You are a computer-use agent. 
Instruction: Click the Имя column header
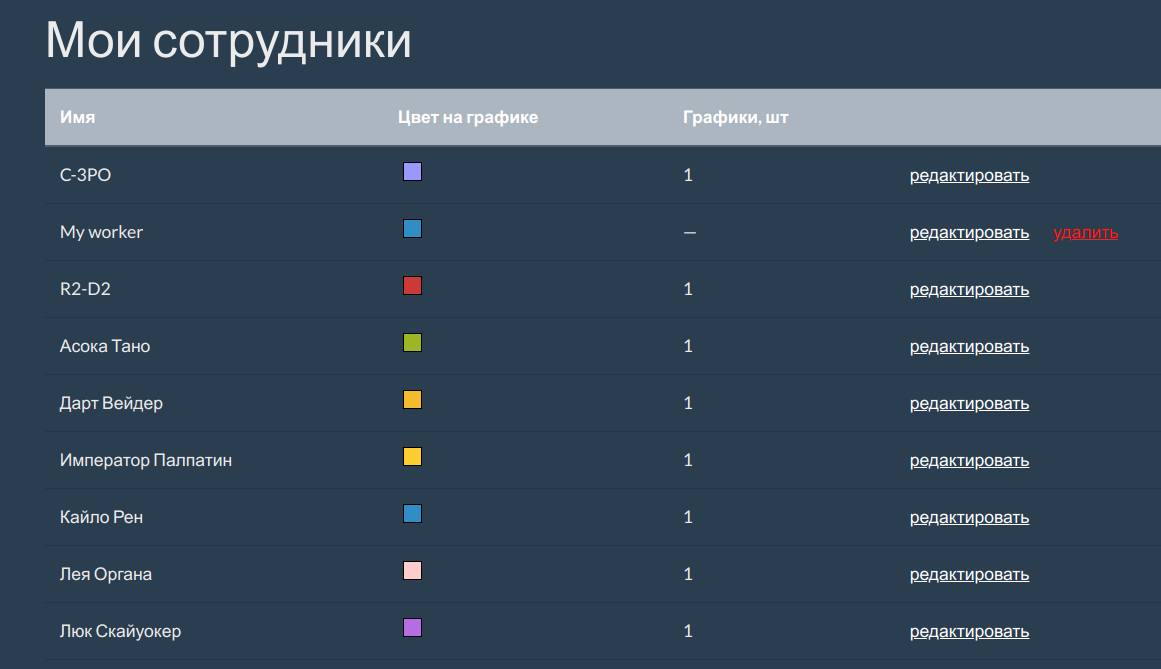coord(78,117)
